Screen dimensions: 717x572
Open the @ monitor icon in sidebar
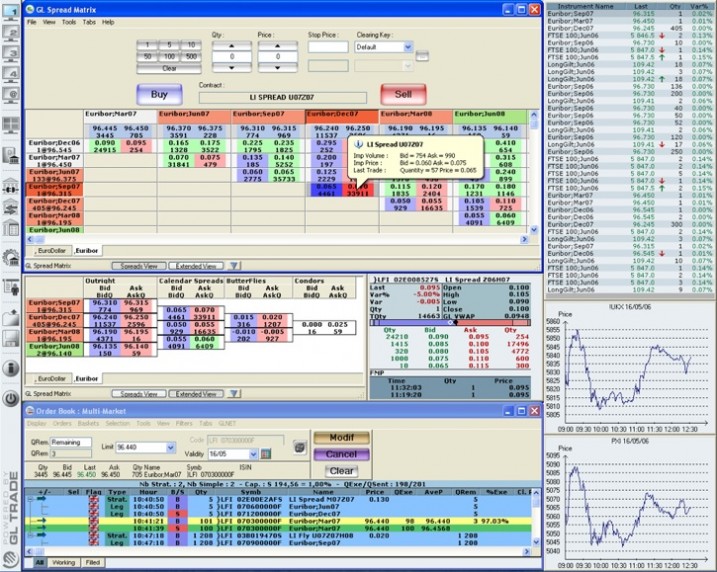click(x=11, y=95)
